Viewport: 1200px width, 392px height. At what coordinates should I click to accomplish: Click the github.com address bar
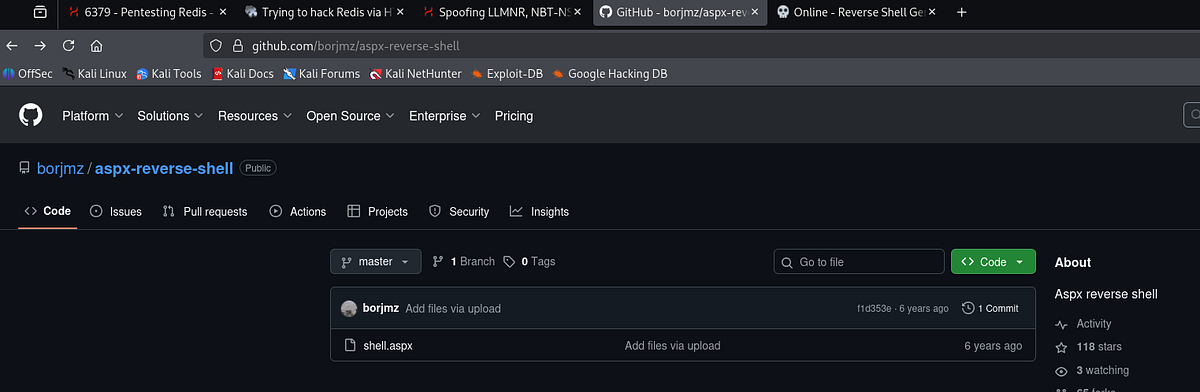coord(700,46)
